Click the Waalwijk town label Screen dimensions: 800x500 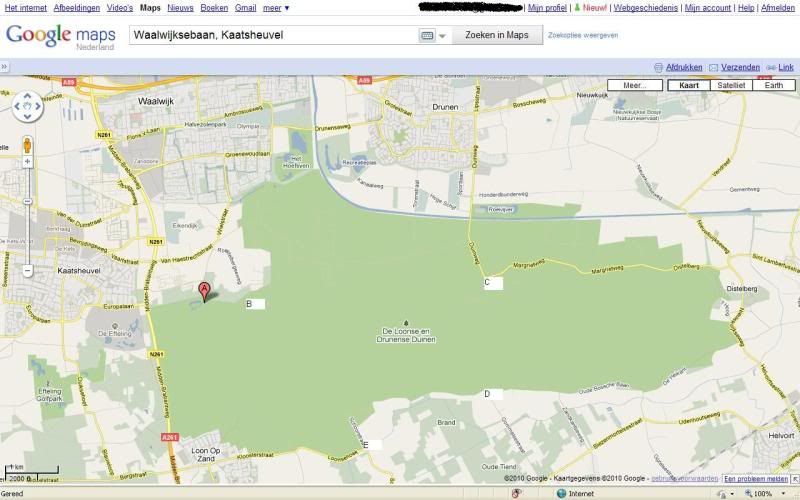156,101
